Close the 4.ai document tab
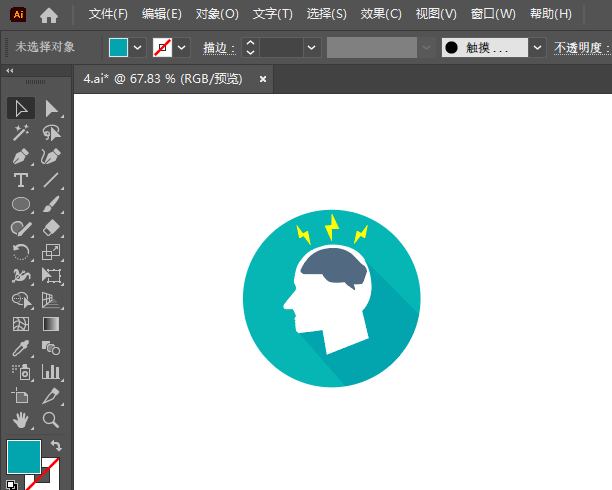Viewport: 612px width, 490px height. tap(263, 79)
